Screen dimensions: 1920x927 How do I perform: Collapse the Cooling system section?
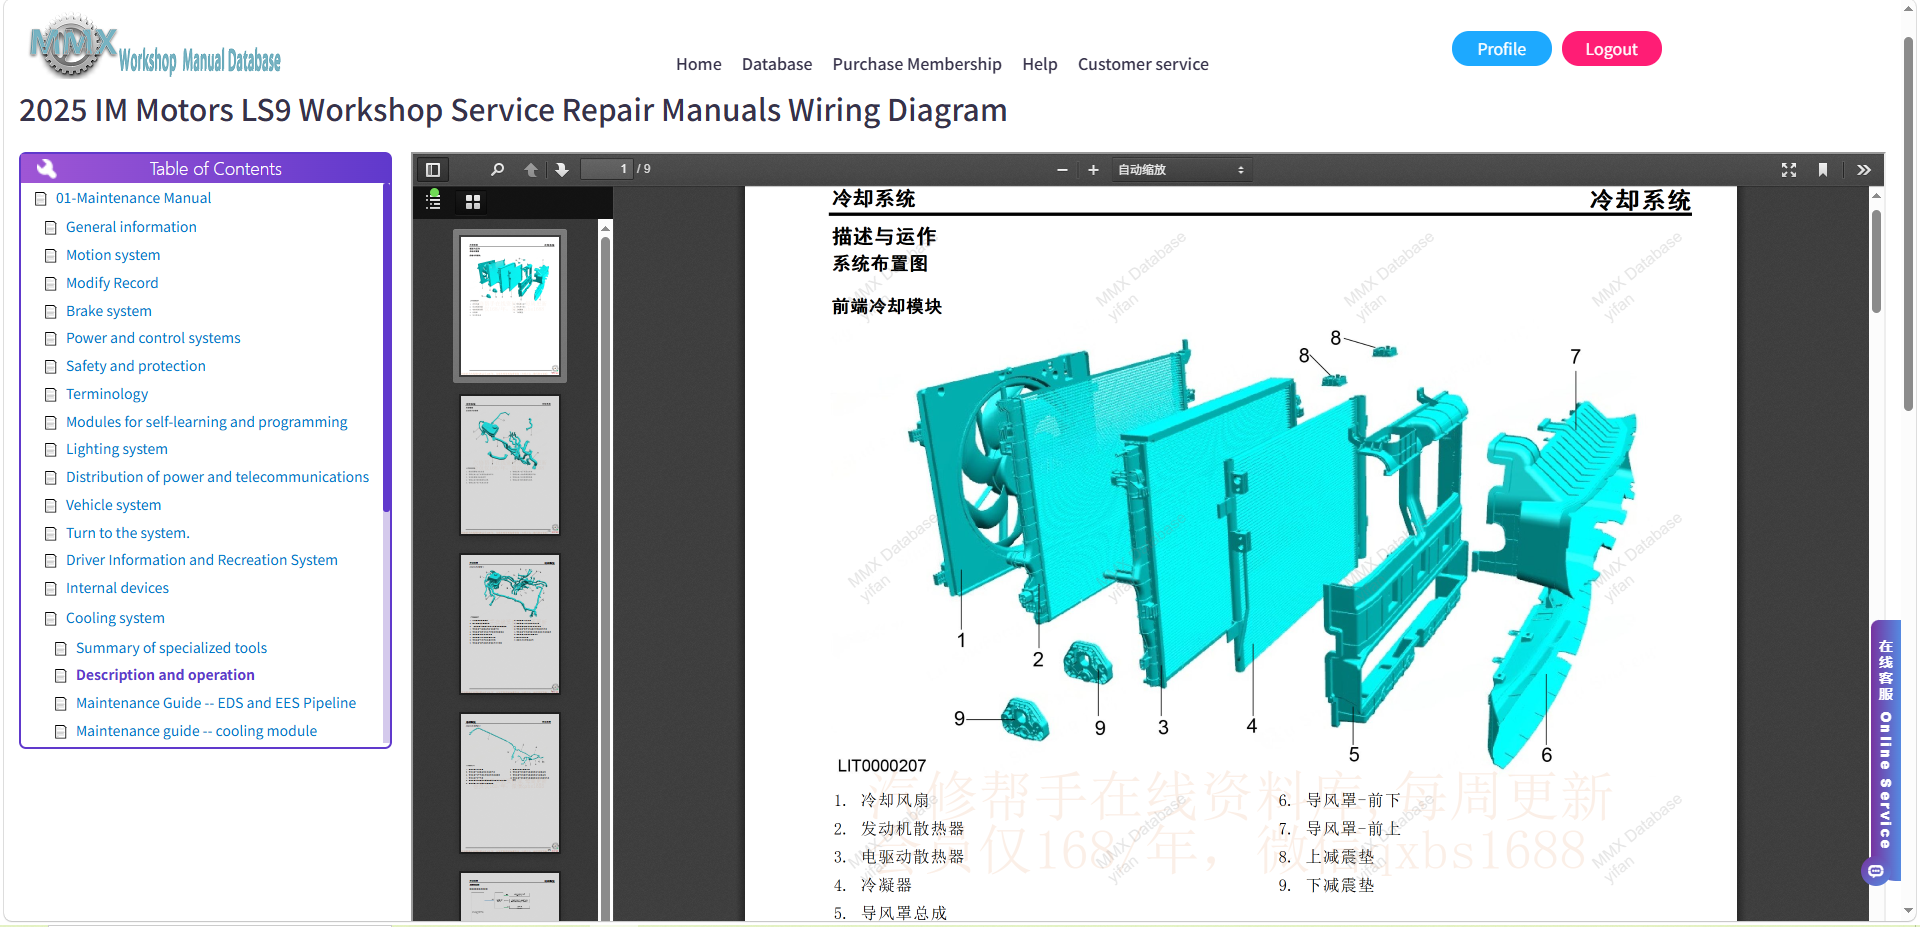(115, 618)
